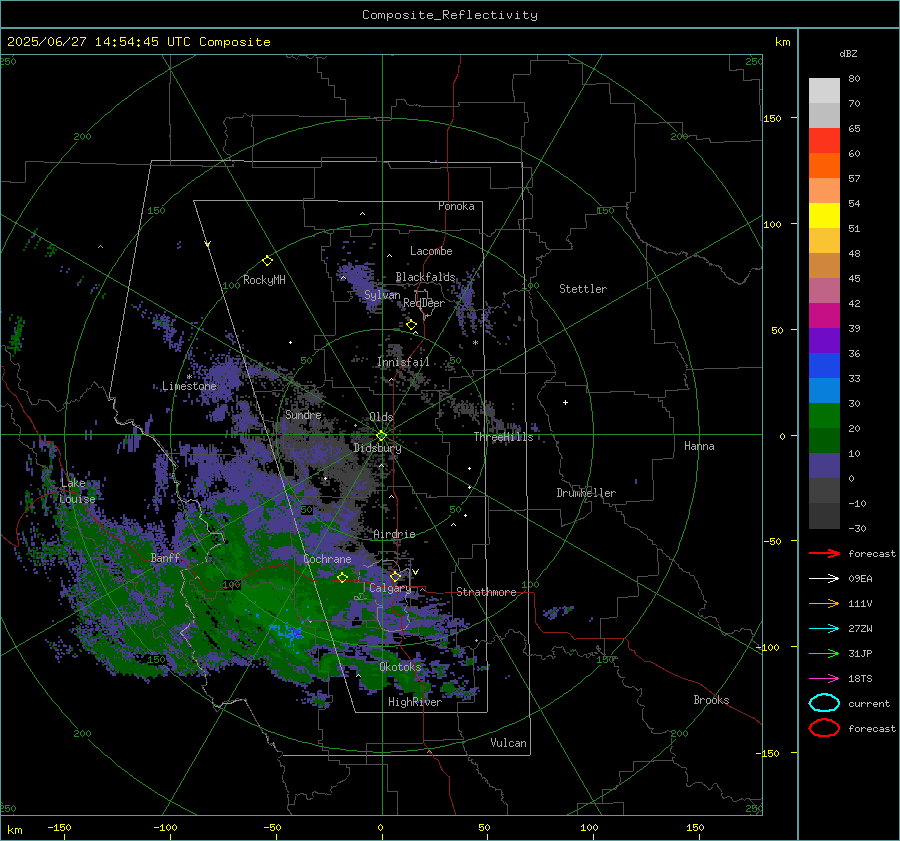The width and height of the screenshot is (900, 841).
Task: Click the green 31JP arrow icon
Action: 824,653
